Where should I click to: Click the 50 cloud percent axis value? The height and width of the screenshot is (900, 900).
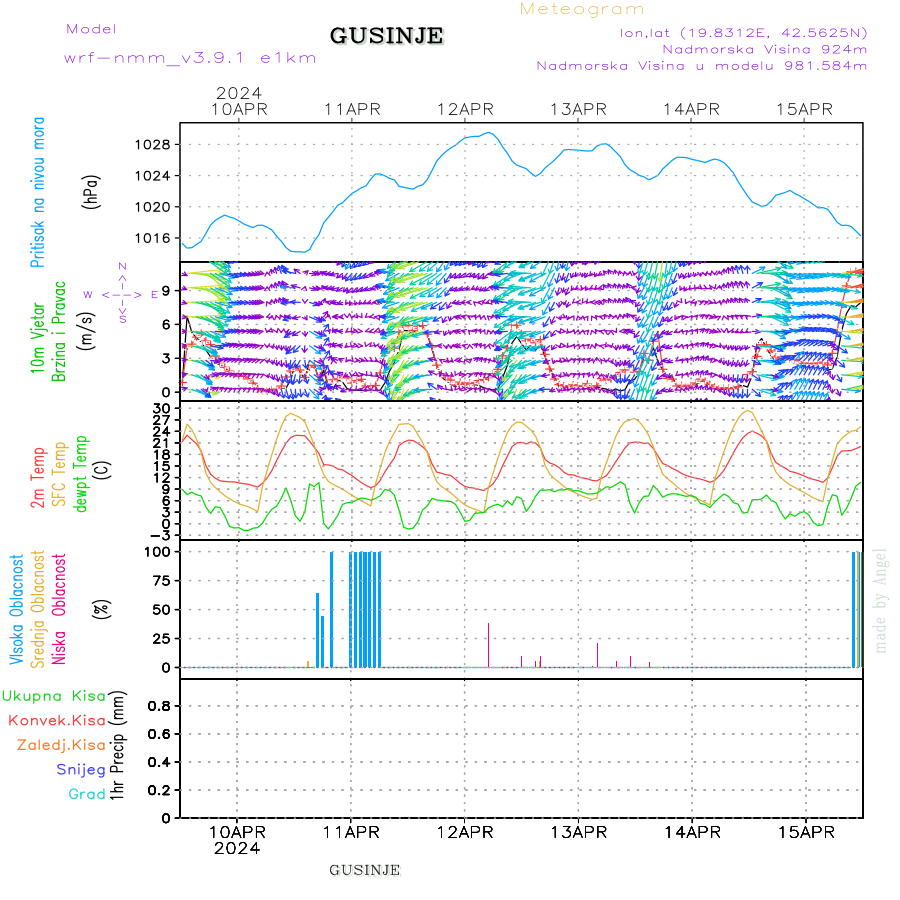pyautogui.click(x=162, y=610)
